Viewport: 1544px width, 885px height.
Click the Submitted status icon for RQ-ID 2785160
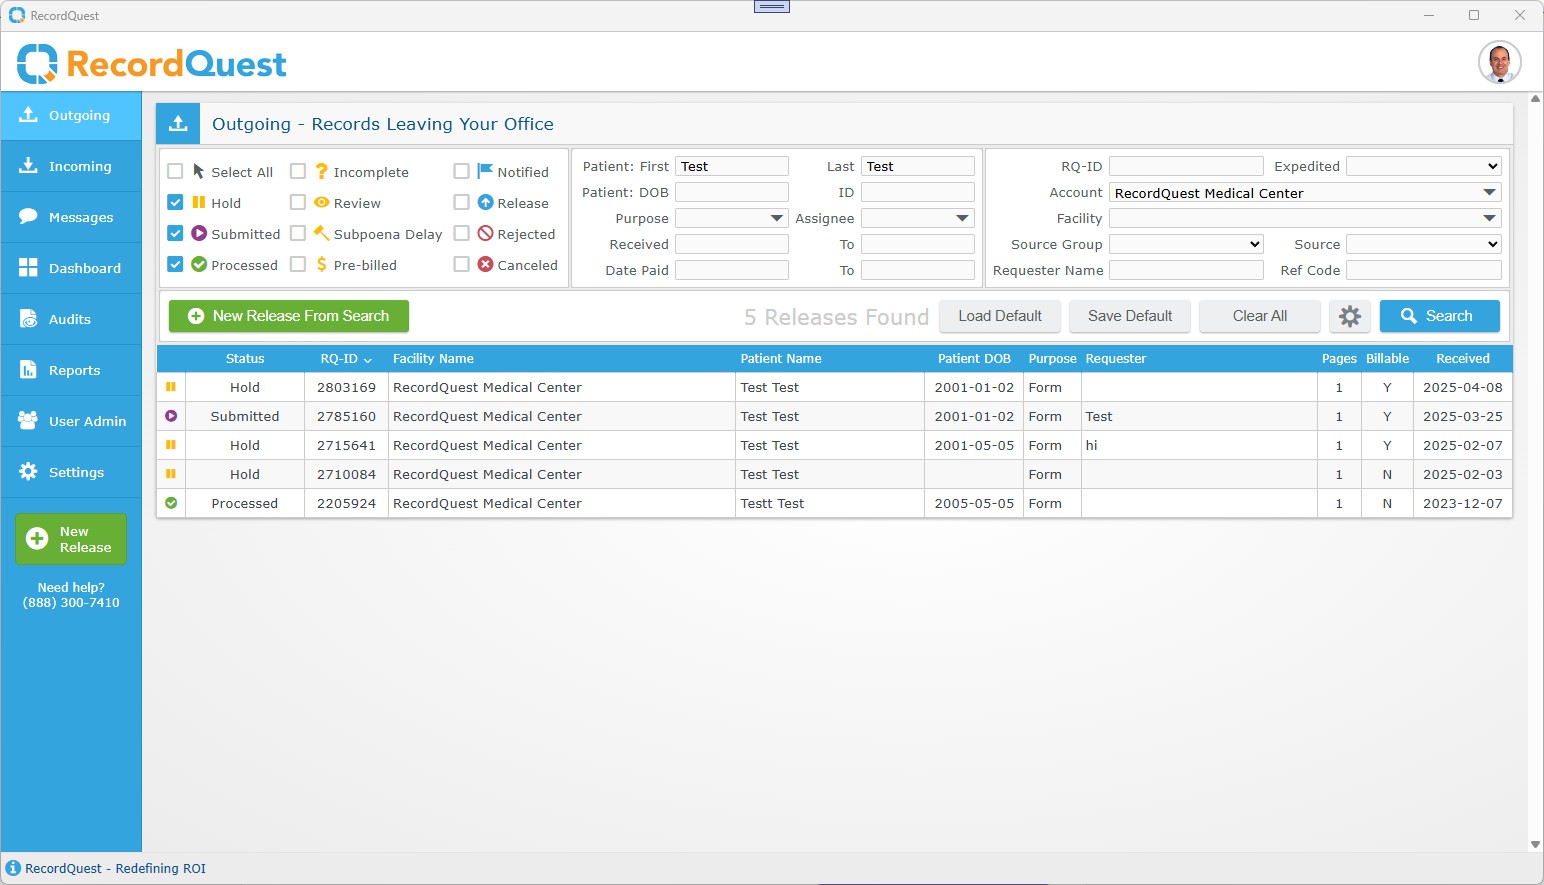171,416
